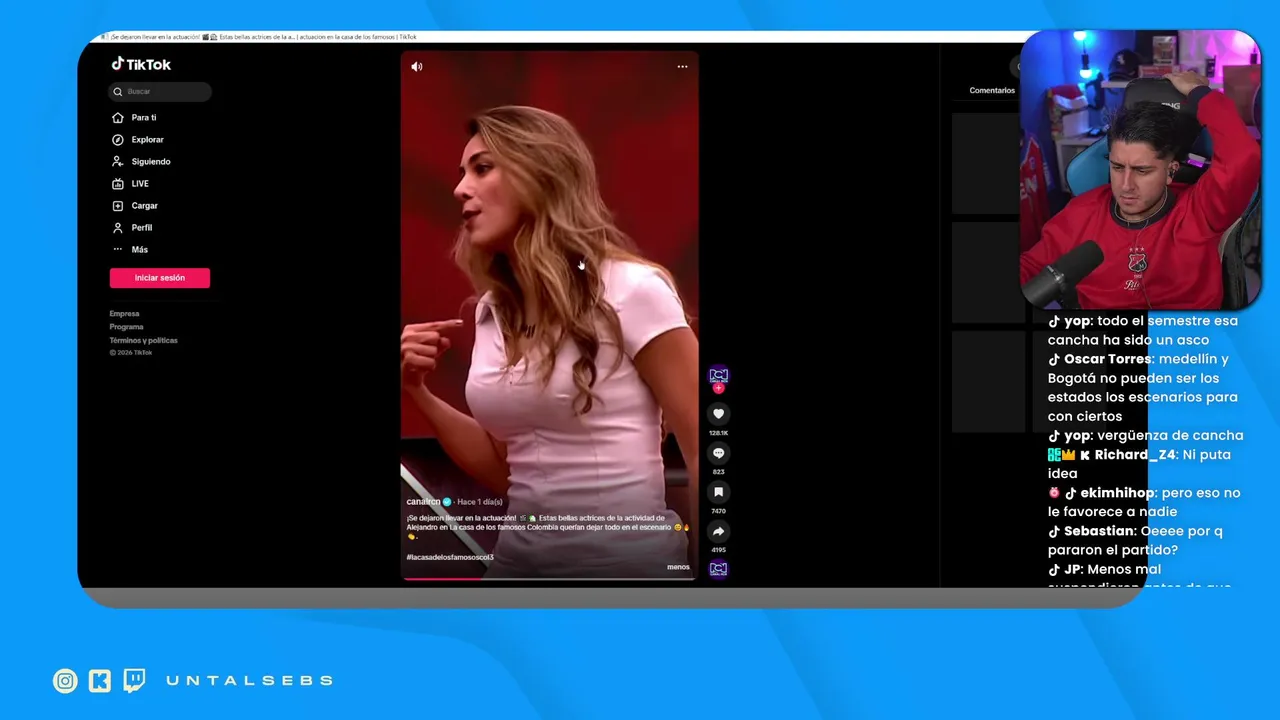This screenshot has height=720, width=1280.
Task: Click the streamer webcam thumbnail
Action: pos(1140,170)
